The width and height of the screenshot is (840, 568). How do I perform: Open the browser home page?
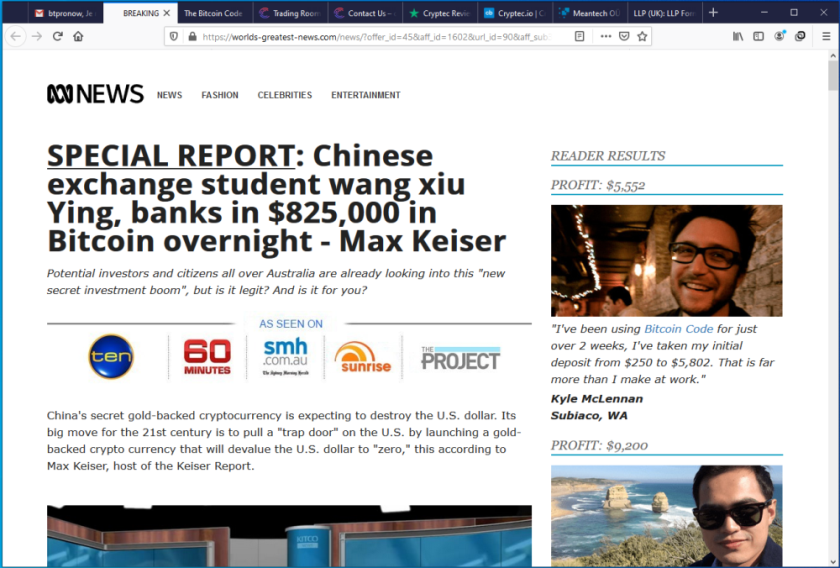[x=78, y=36]
